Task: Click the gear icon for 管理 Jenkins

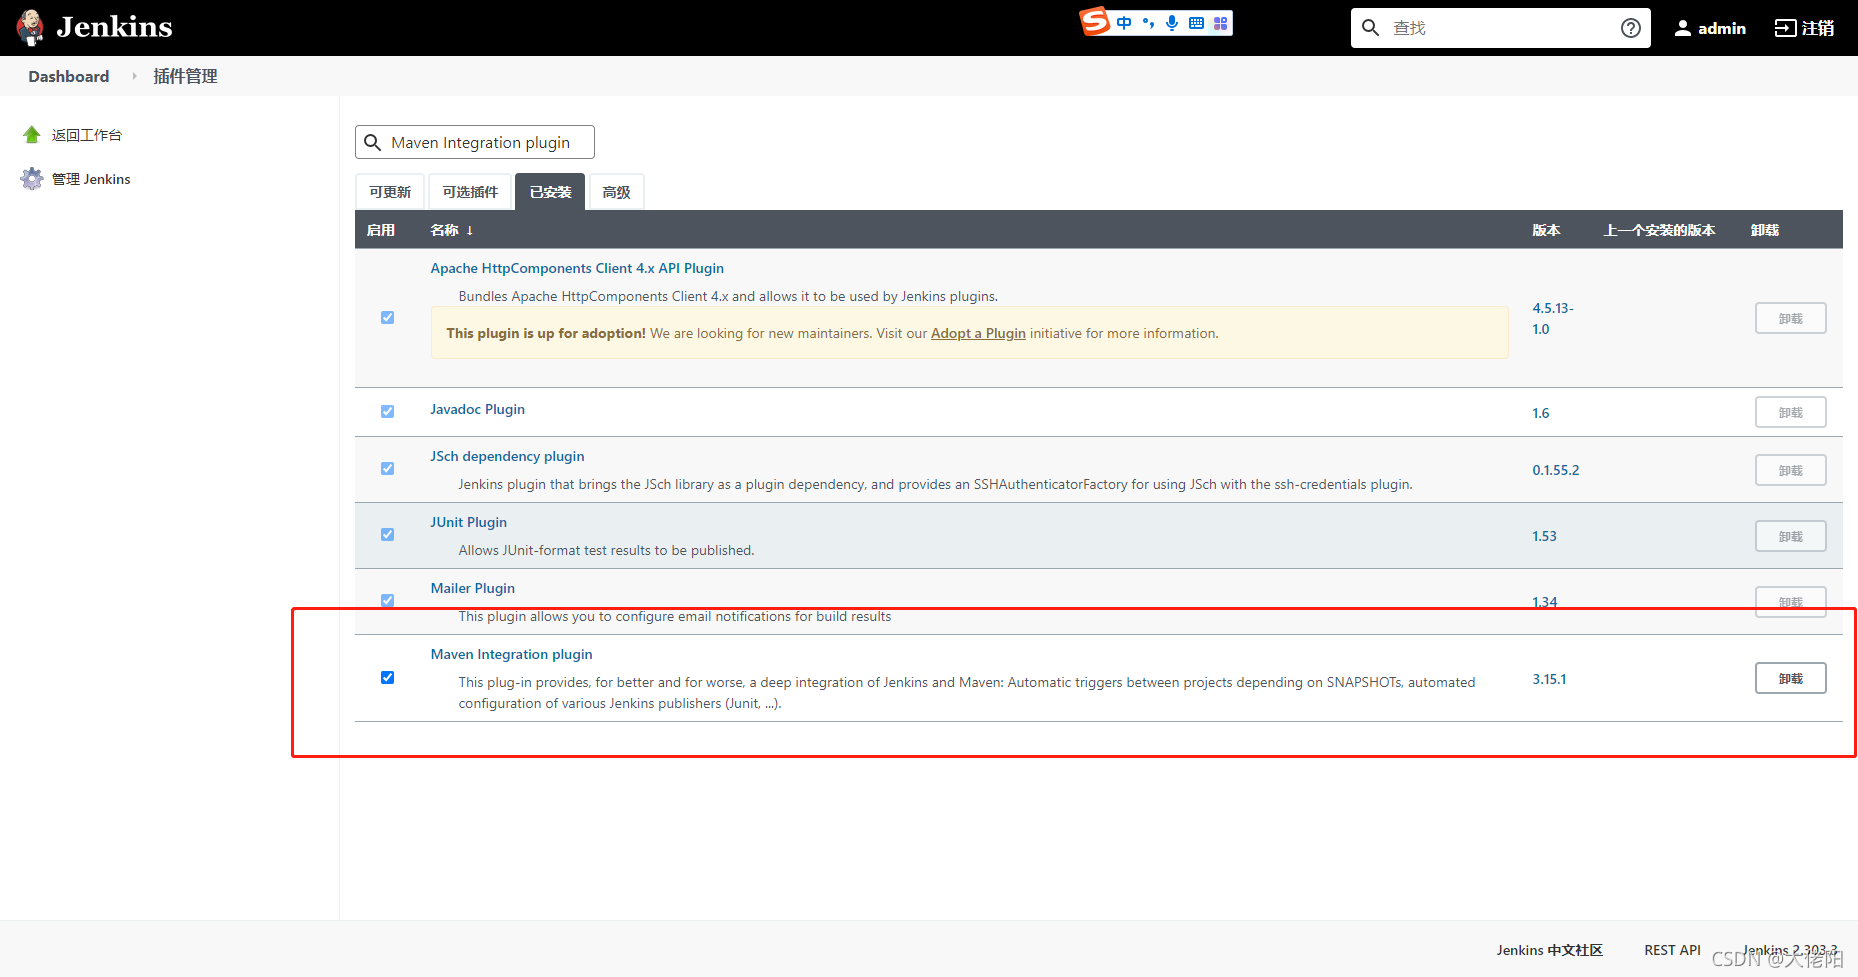Action: coord(32,179)
